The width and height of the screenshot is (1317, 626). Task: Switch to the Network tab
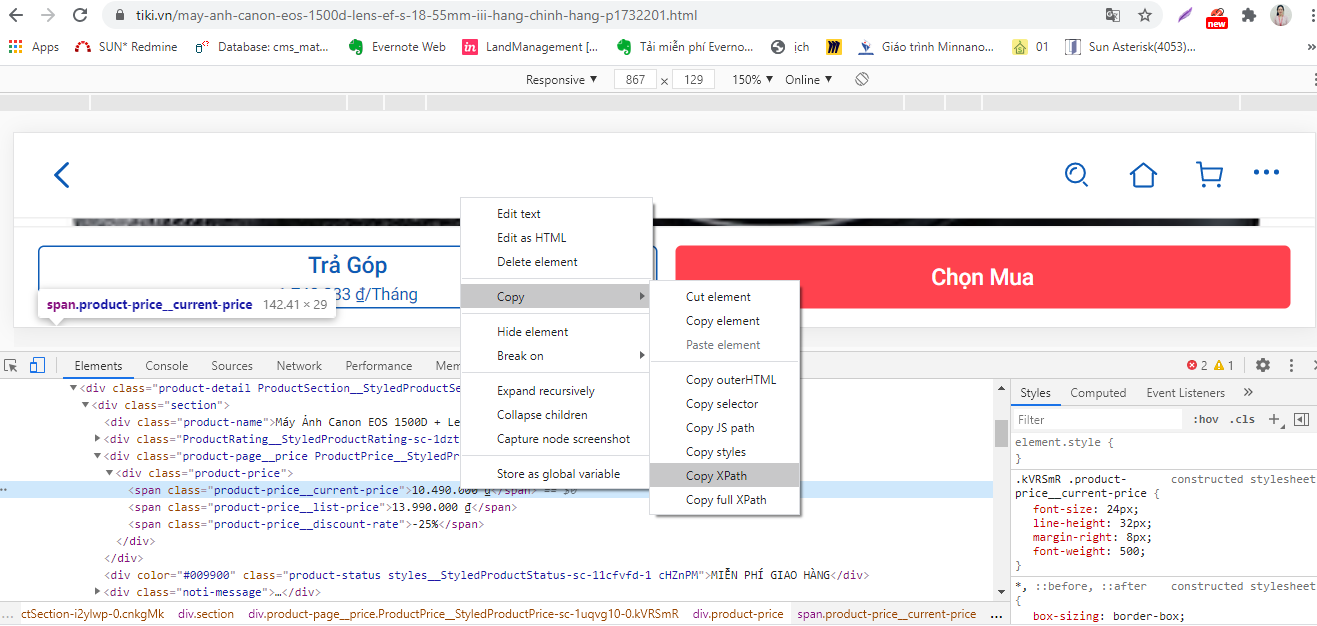coord(299,366)
